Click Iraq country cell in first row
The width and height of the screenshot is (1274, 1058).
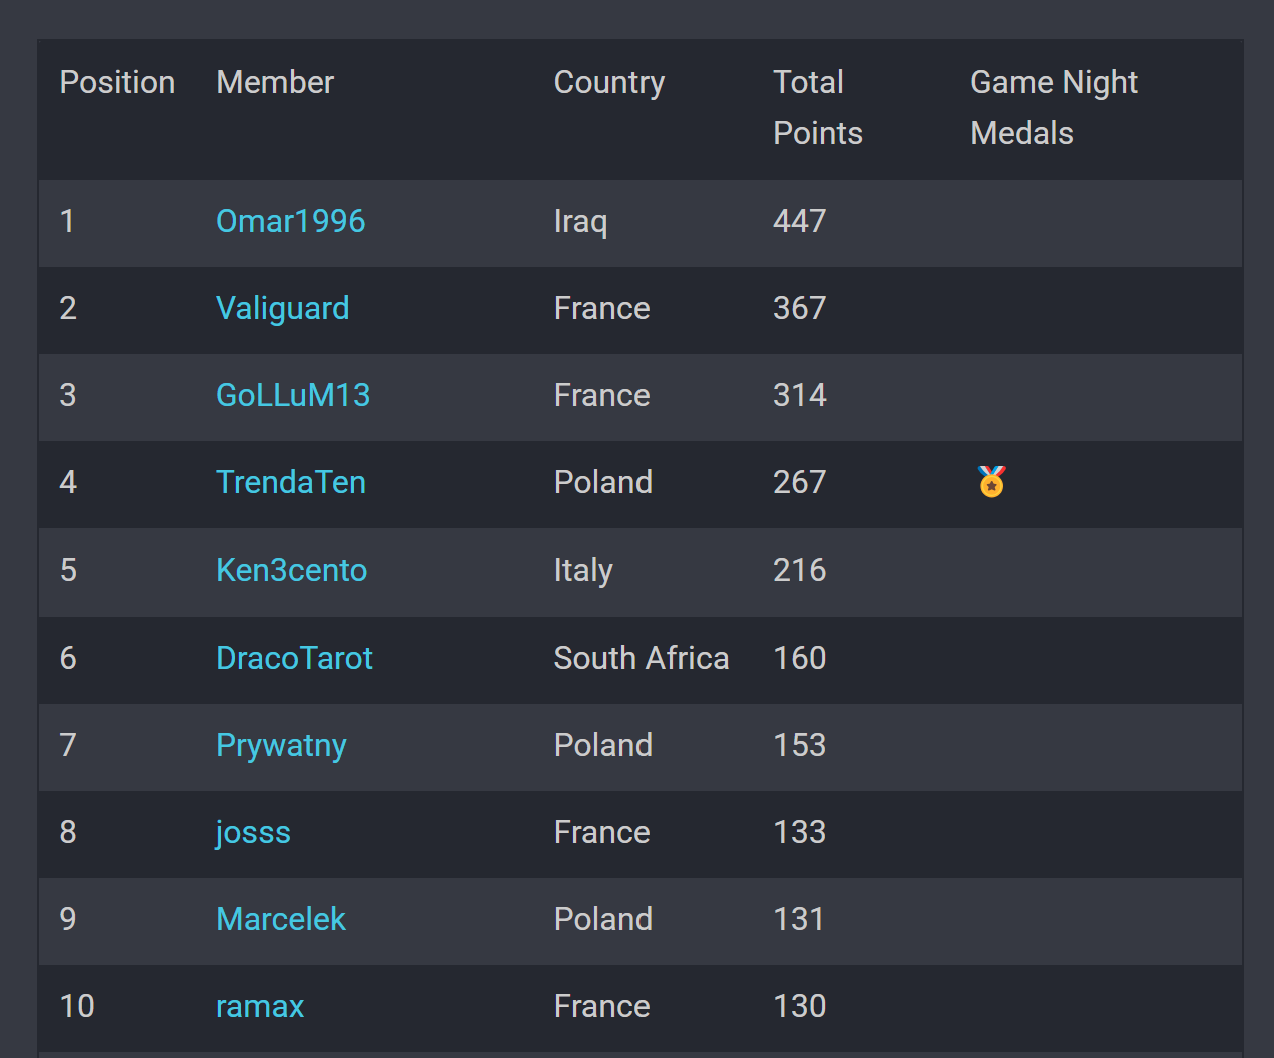tap(580, 221)
